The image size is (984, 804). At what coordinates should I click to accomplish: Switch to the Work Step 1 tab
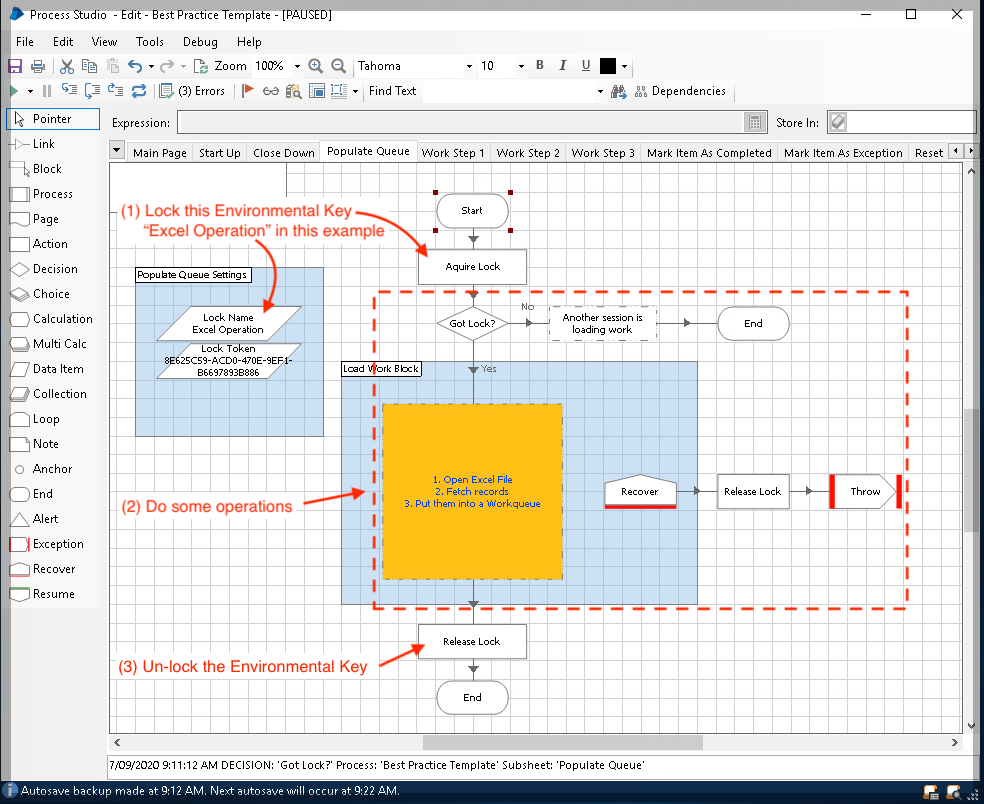point(453,153)
